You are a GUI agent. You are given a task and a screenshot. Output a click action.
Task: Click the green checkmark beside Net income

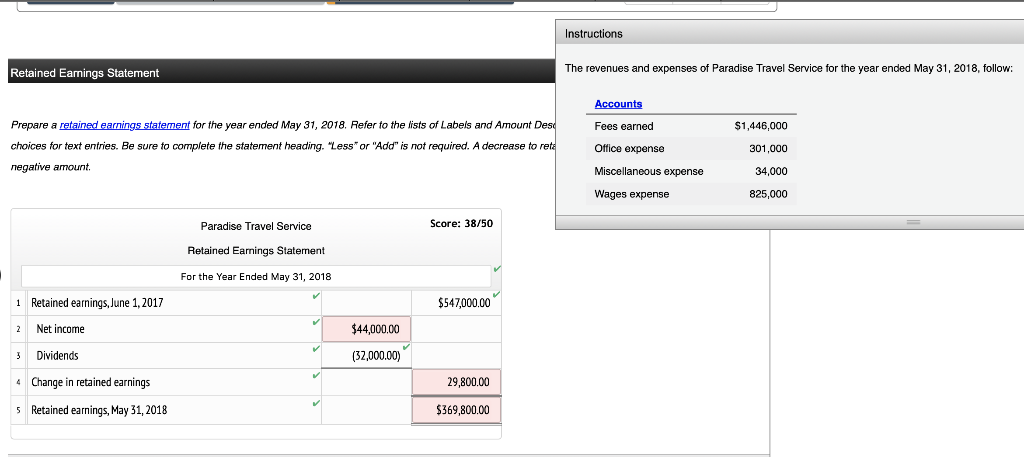click(x=315, y=323)
